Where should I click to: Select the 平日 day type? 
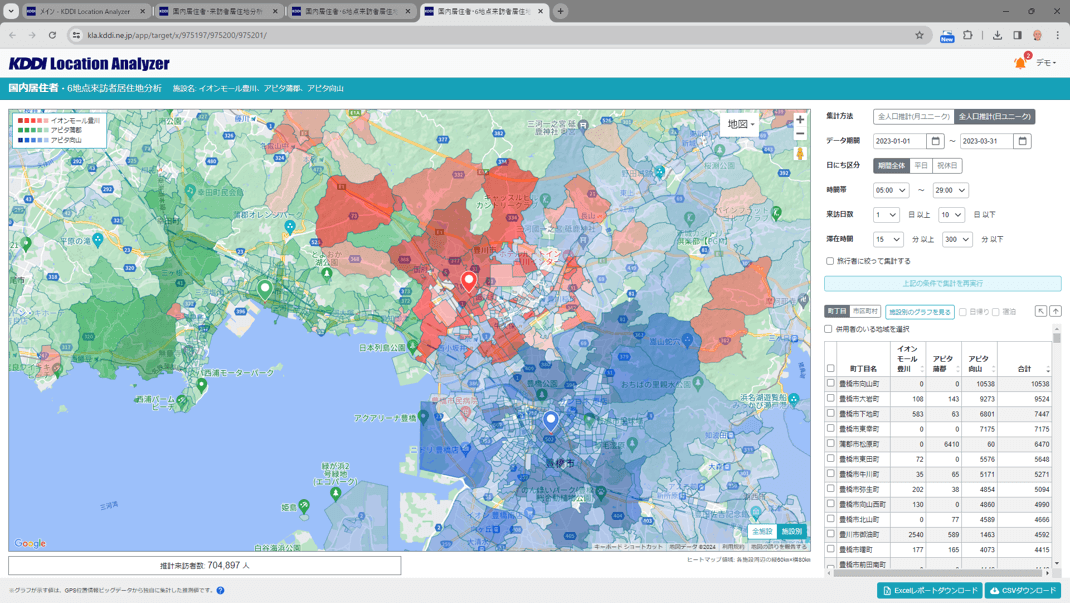pyautogui.click(x=921, y=166)
